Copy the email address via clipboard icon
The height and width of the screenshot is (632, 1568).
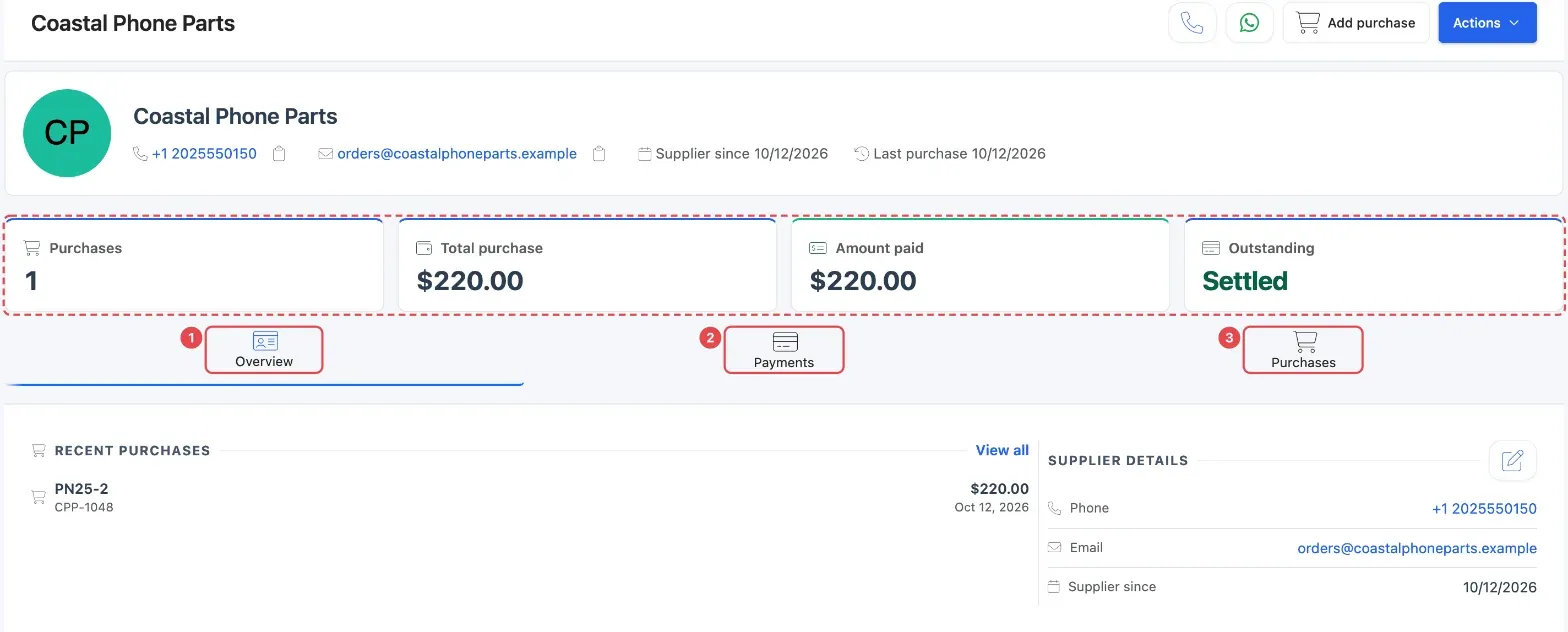click(599, 154)
